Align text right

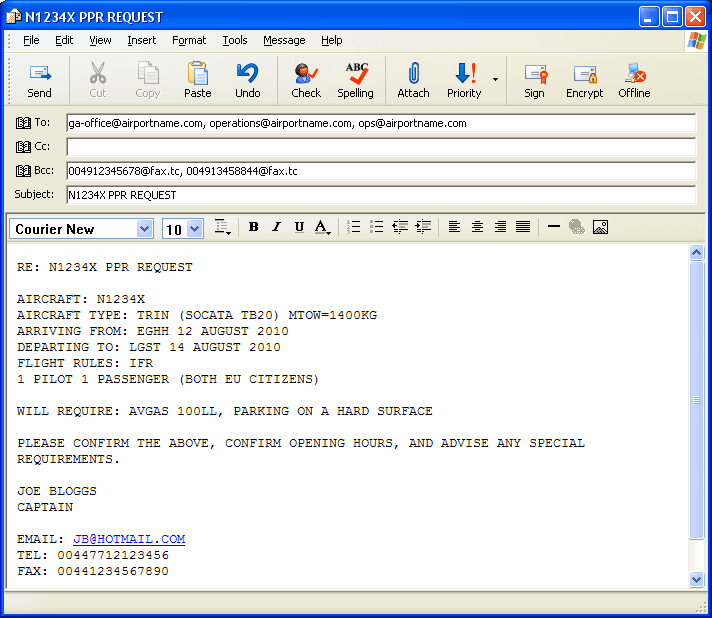click(500, 227)
